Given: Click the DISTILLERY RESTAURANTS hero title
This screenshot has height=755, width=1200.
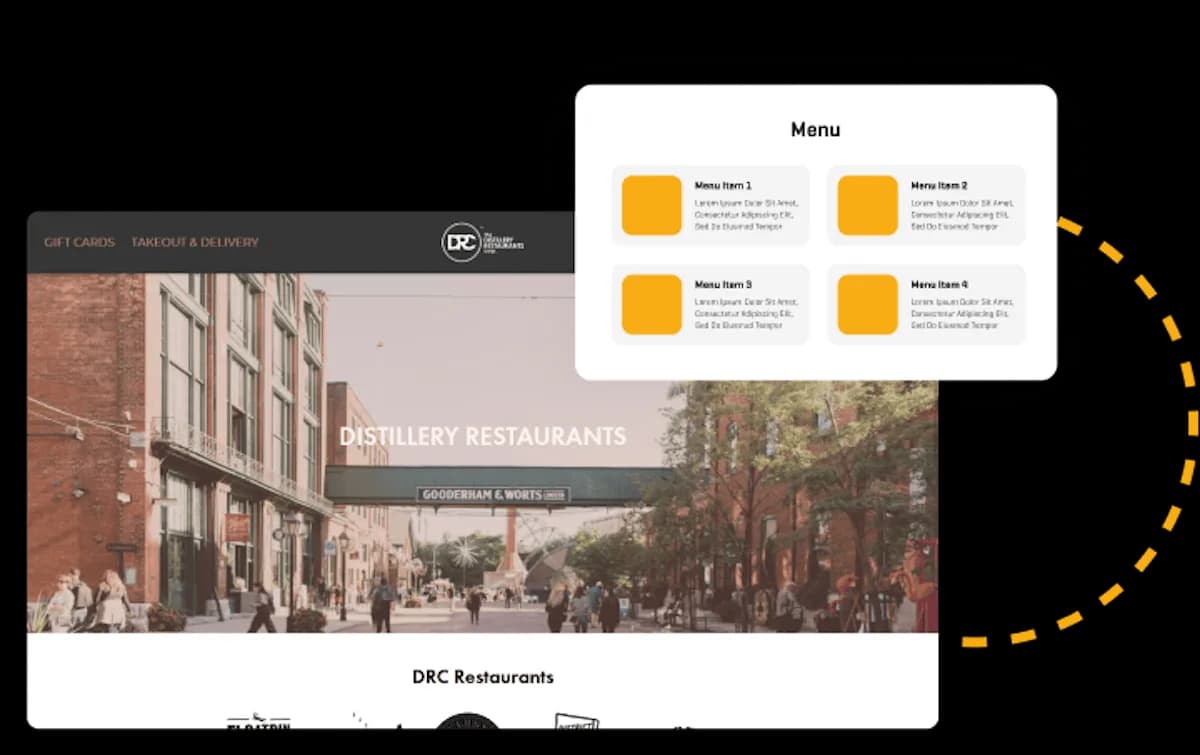Looking at the screenshot, I should point(483,436).
